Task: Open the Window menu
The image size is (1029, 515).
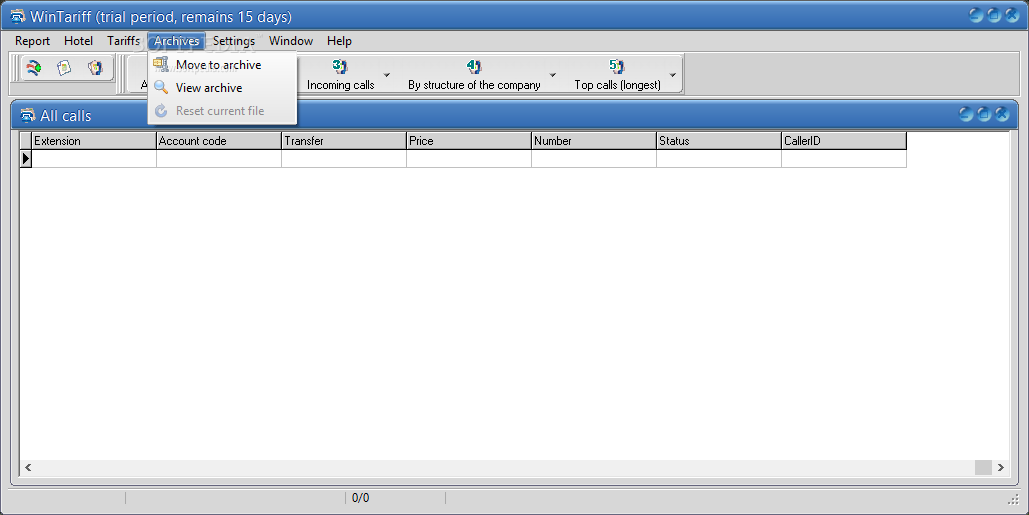Action: coord(291,41)
